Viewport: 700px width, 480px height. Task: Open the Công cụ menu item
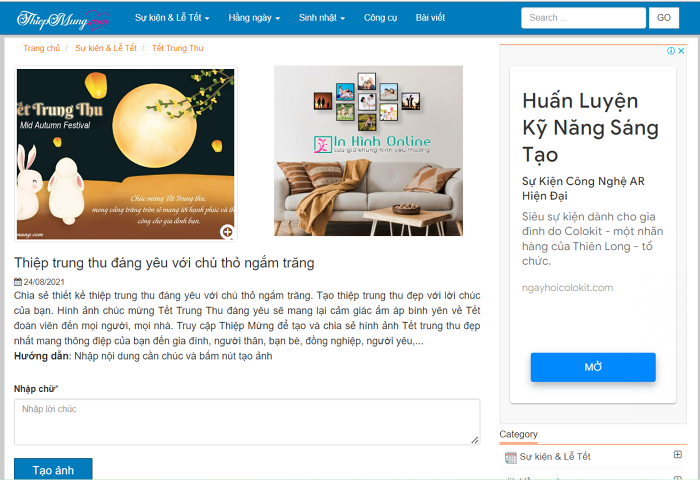coord(380,18)
